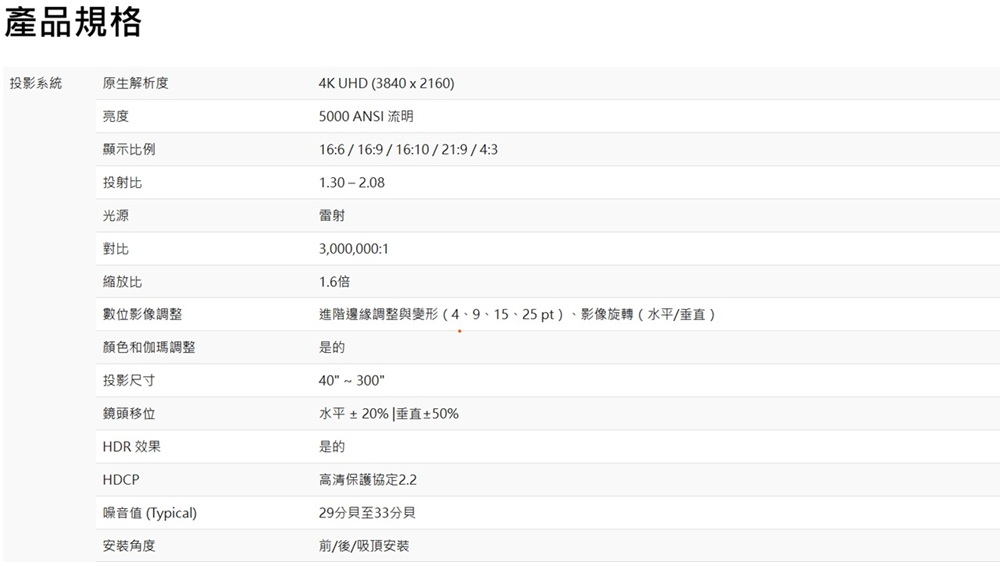Click the 16:6 / 16:9 aspect ratio value
The image size is (1000, 562).
point(408,150)
